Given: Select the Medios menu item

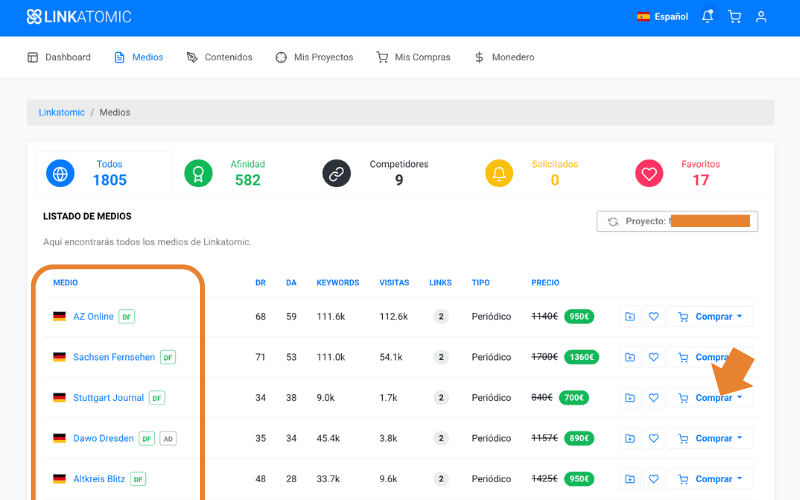Looking at the screenshot, I should [139, 57].
